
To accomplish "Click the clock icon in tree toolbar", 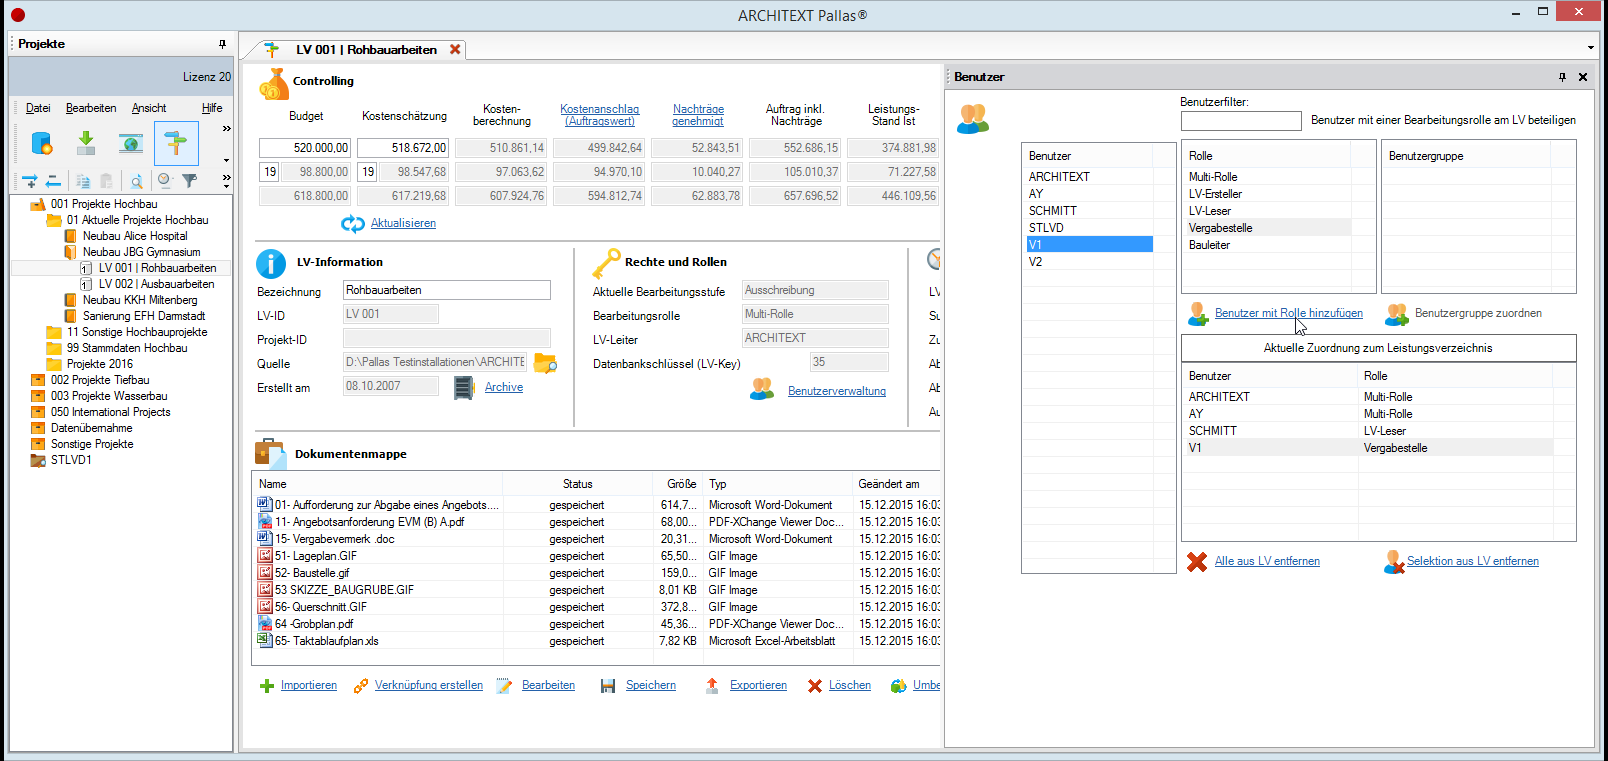I will pyautogui.click(x=165, y=181).
